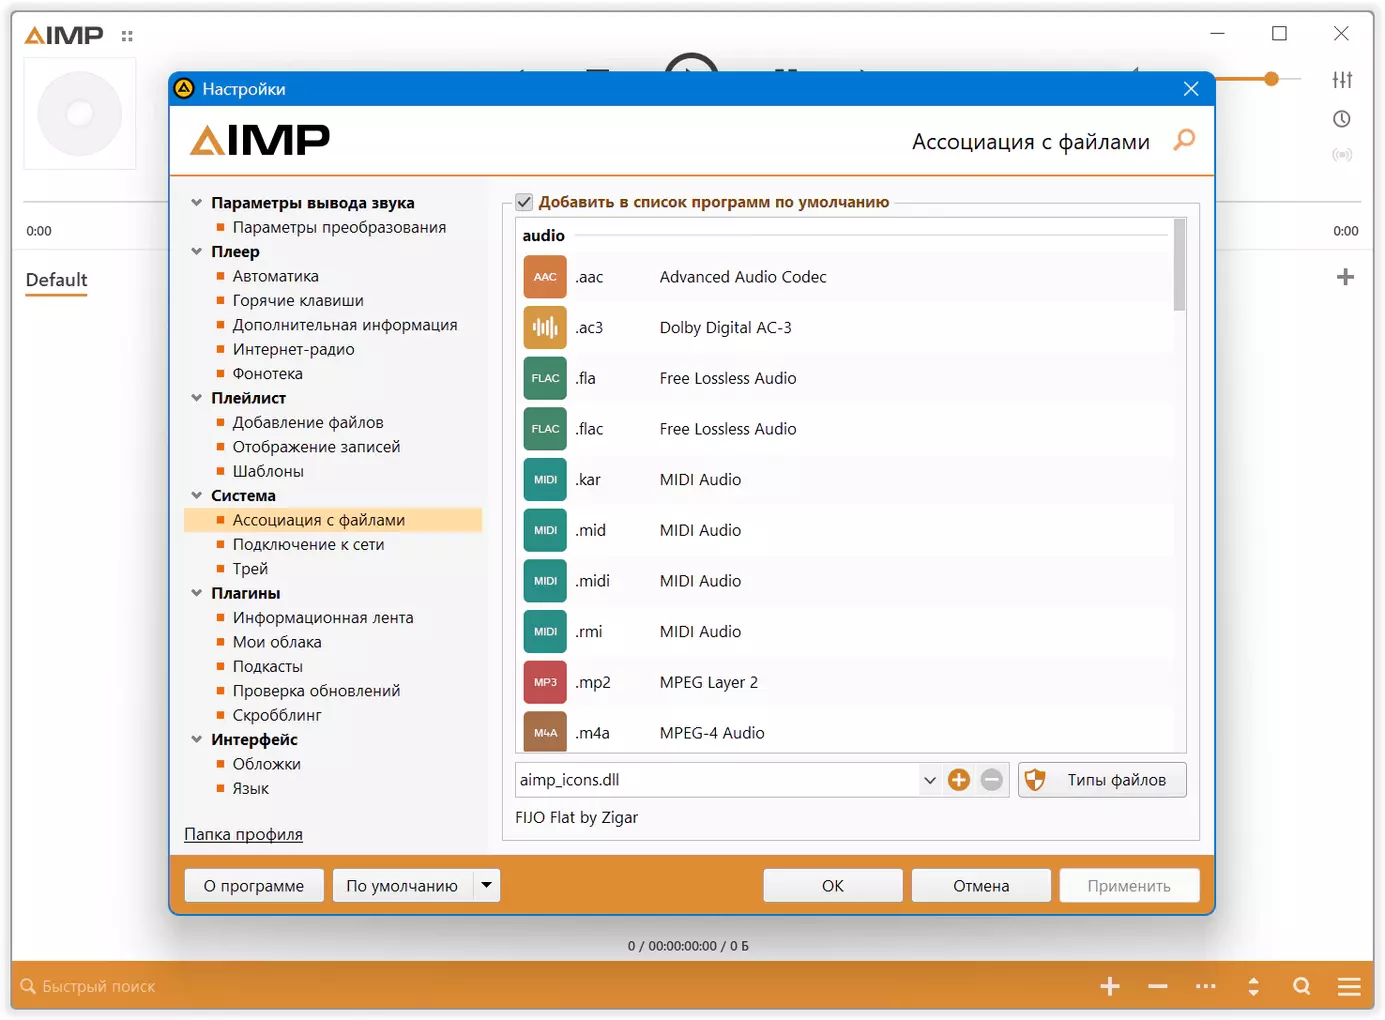Viewport: 1385px width, 1020px height.
Task: Open the main hamburger menu in bottom bar
Action: coord(1349,987)
